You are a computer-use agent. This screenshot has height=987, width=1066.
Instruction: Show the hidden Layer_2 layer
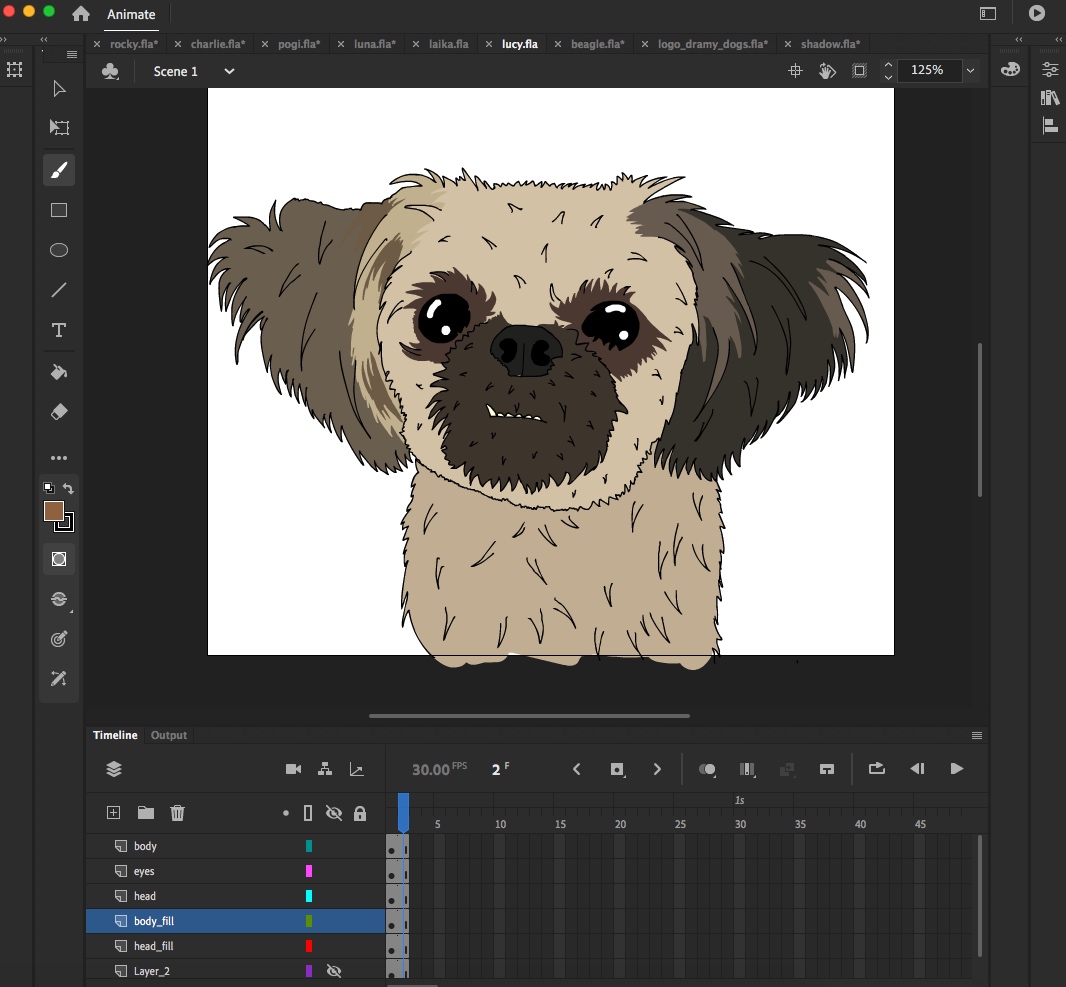(x=334, y=971)
